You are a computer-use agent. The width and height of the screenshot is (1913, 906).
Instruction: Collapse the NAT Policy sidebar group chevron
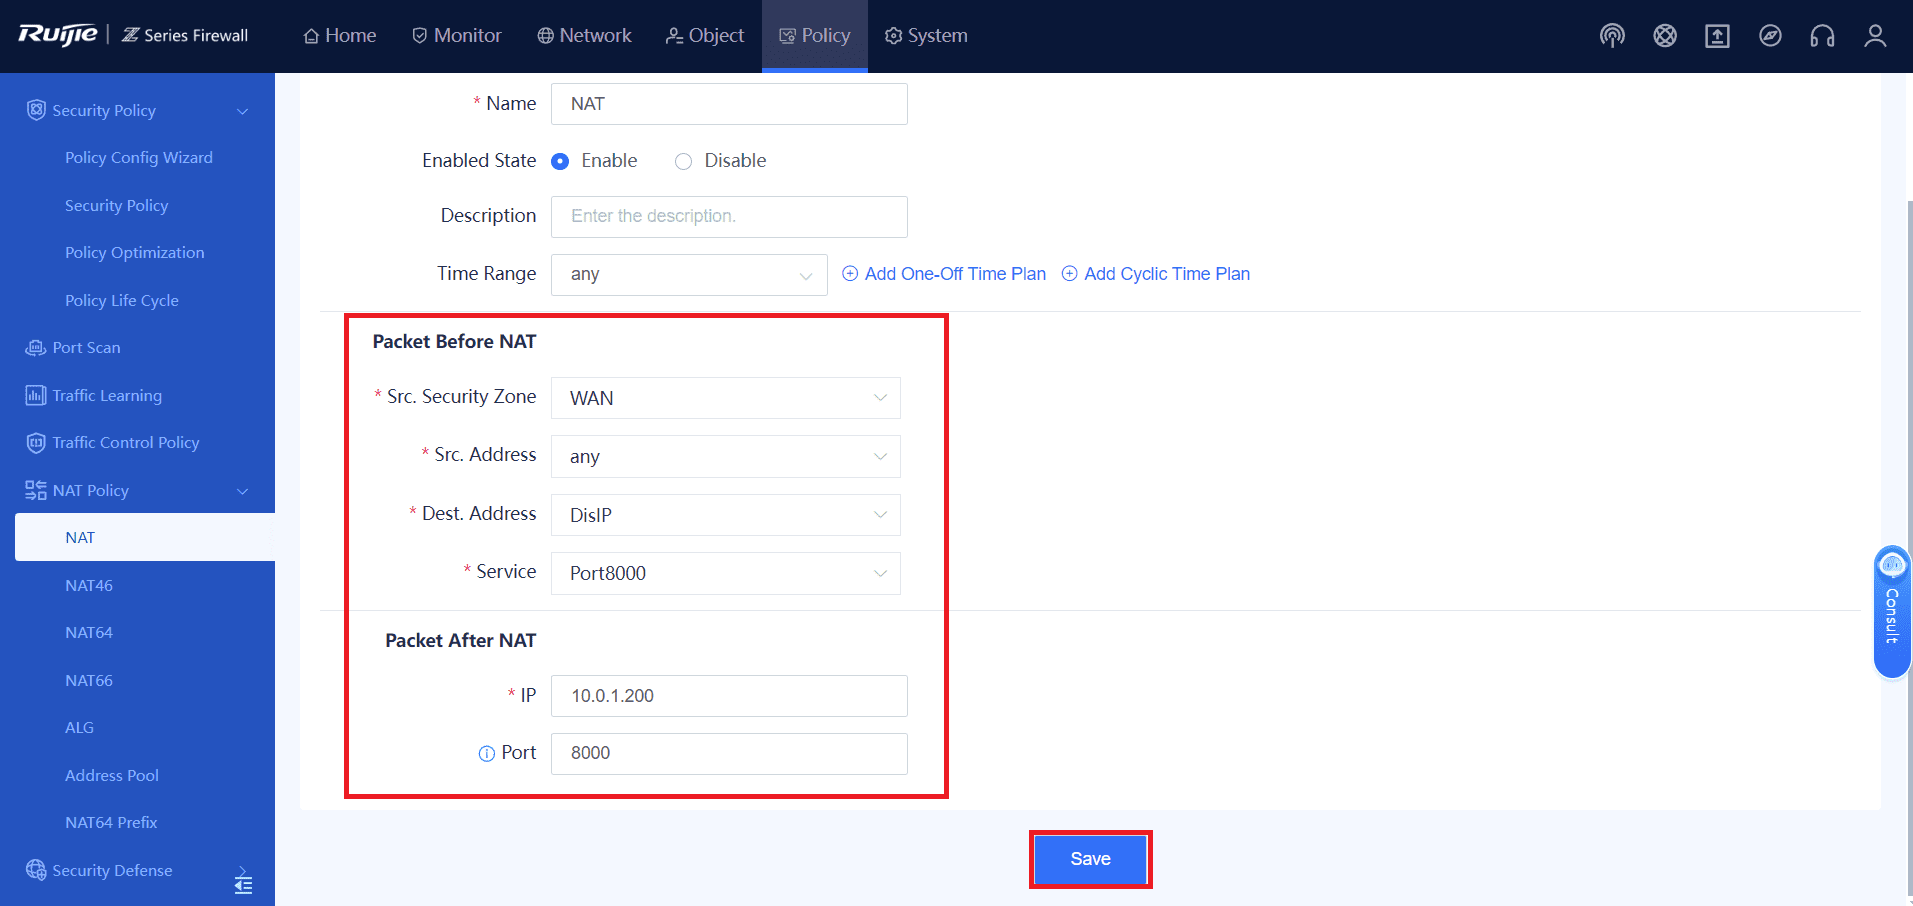(x=242, y=491)
